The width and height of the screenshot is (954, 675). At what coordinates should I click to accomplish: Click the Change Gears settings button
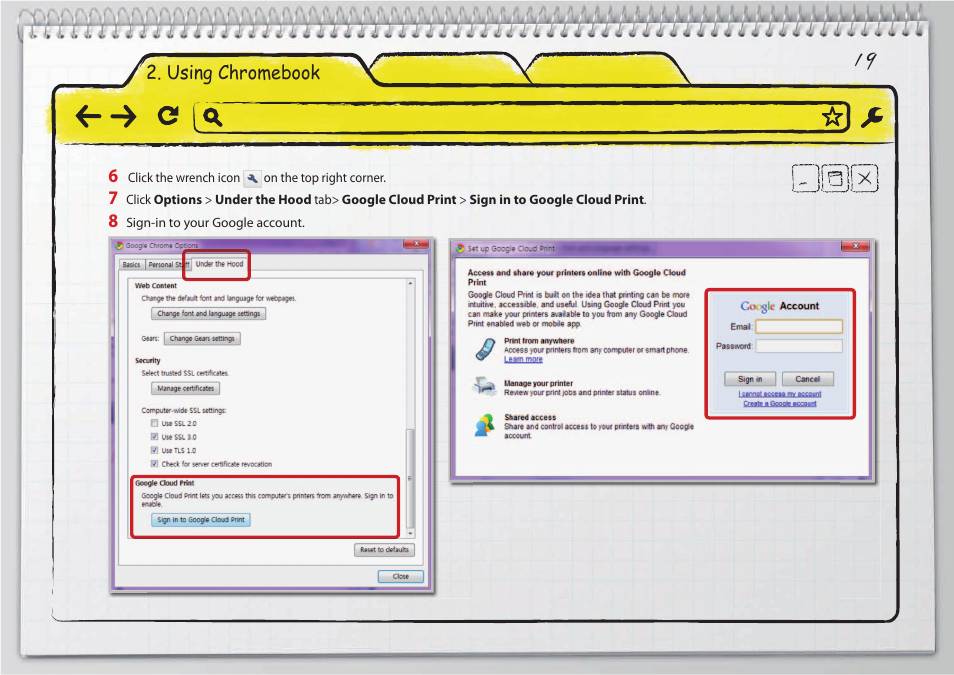[202, 338]
